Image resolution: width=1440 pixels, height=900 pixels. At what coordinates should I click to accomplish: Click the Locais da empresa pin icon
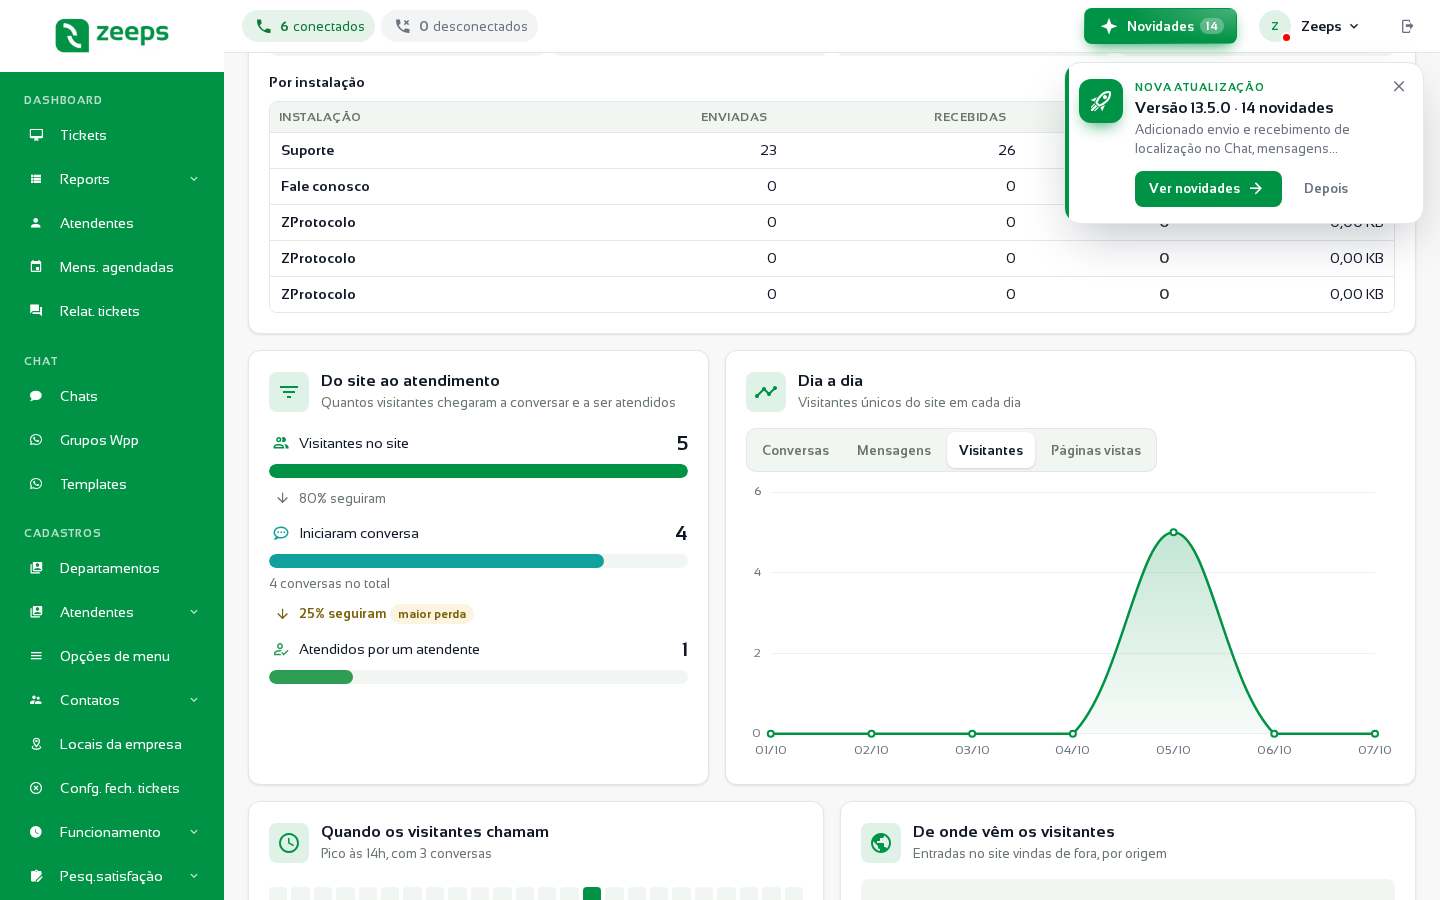tap(36, 744)
